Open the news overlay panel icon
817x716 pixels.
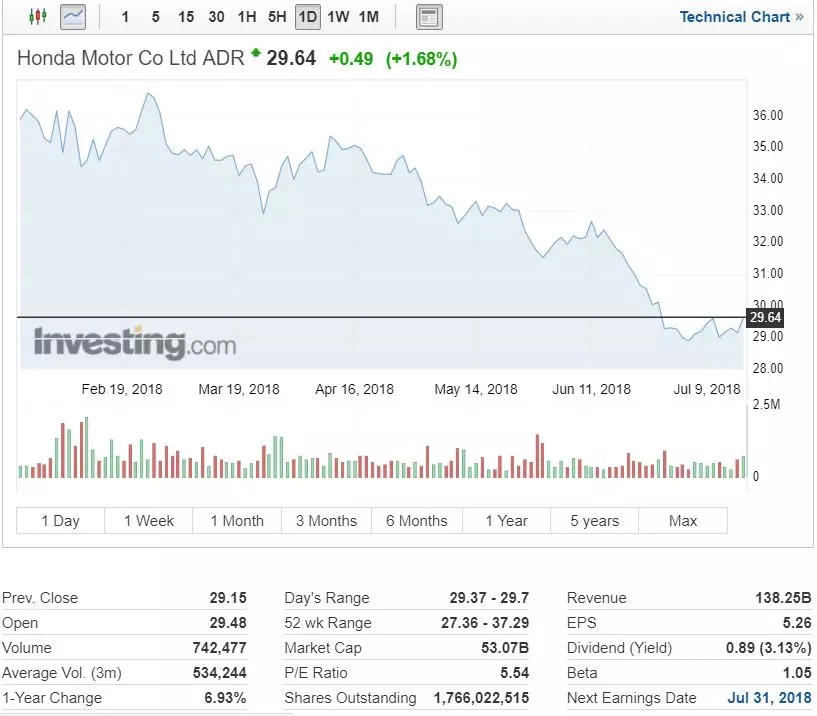pos(429,17)
